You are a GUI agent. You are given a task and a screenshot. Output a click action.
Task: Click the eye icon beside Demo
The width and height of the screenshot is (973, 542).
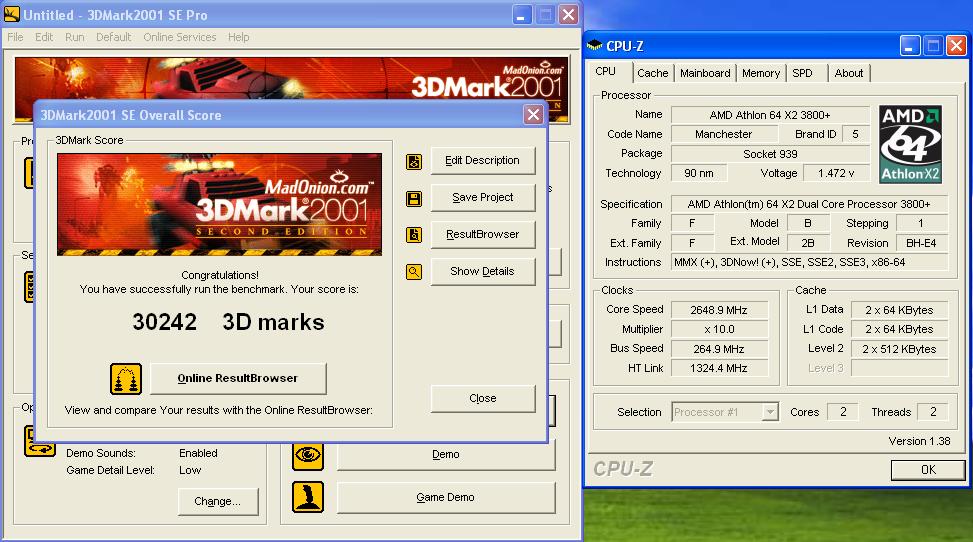coord(308,455)
